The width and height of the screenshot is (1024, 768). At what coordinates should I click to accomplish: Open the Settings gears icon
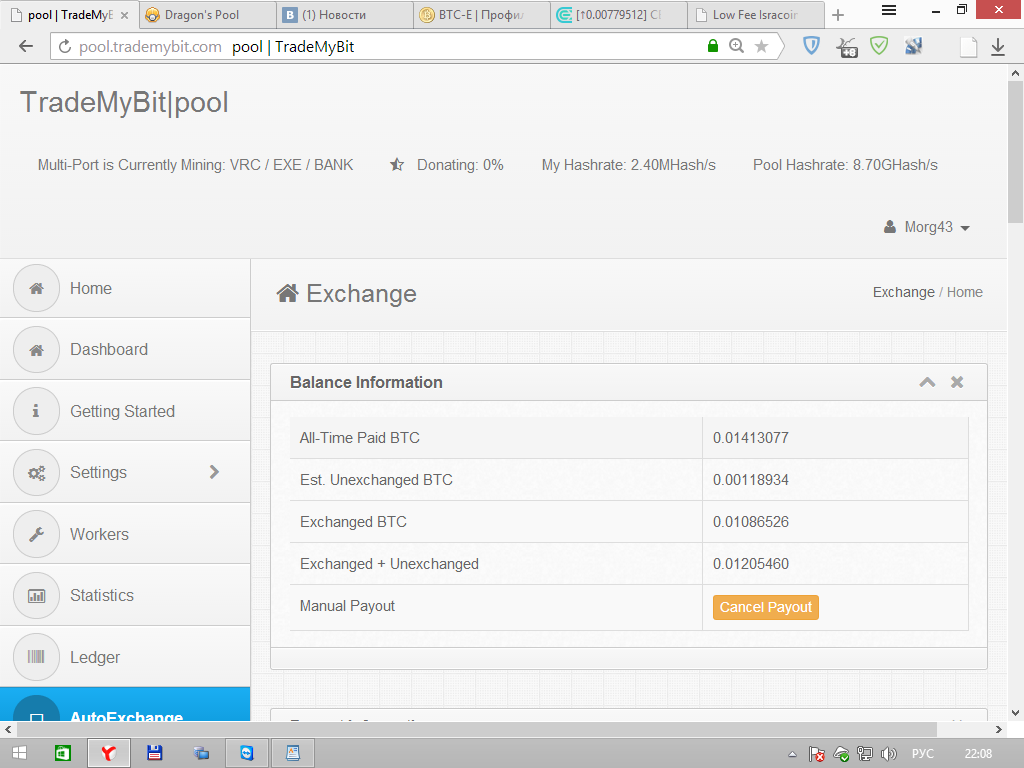tap(37, 472)
